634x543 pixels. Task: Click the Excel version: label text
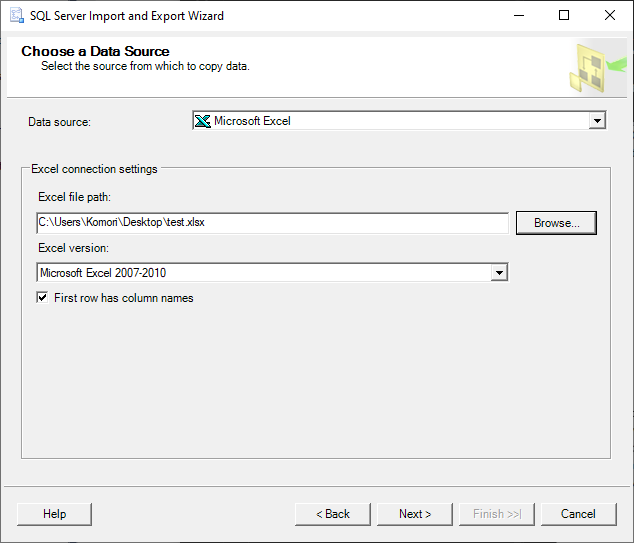tap(73, 247)
